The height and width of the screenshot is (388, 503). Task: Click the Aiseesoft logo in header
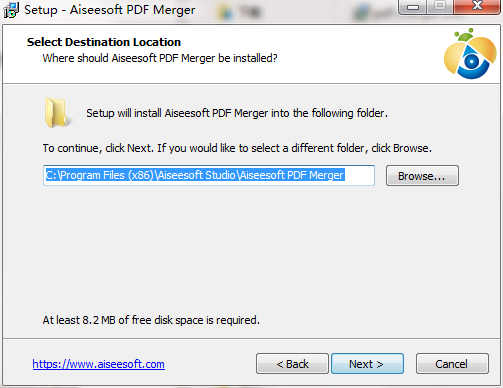pyautogui.click(x=470, y=54)
